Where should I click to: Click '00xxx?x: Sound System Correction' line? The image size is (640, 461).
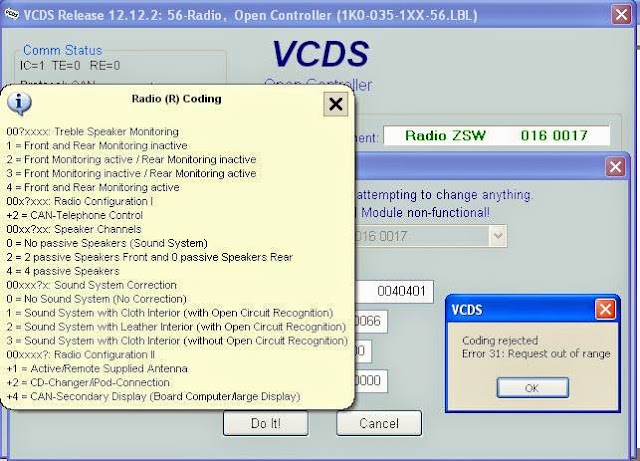[91, 285]
